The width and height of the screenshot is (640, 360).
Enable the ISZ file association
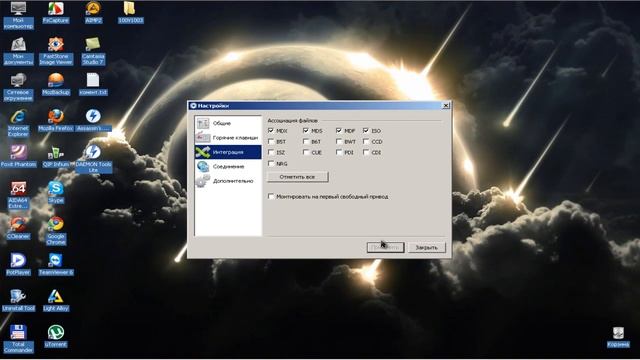pyautogui.click(x=271, y=152)
